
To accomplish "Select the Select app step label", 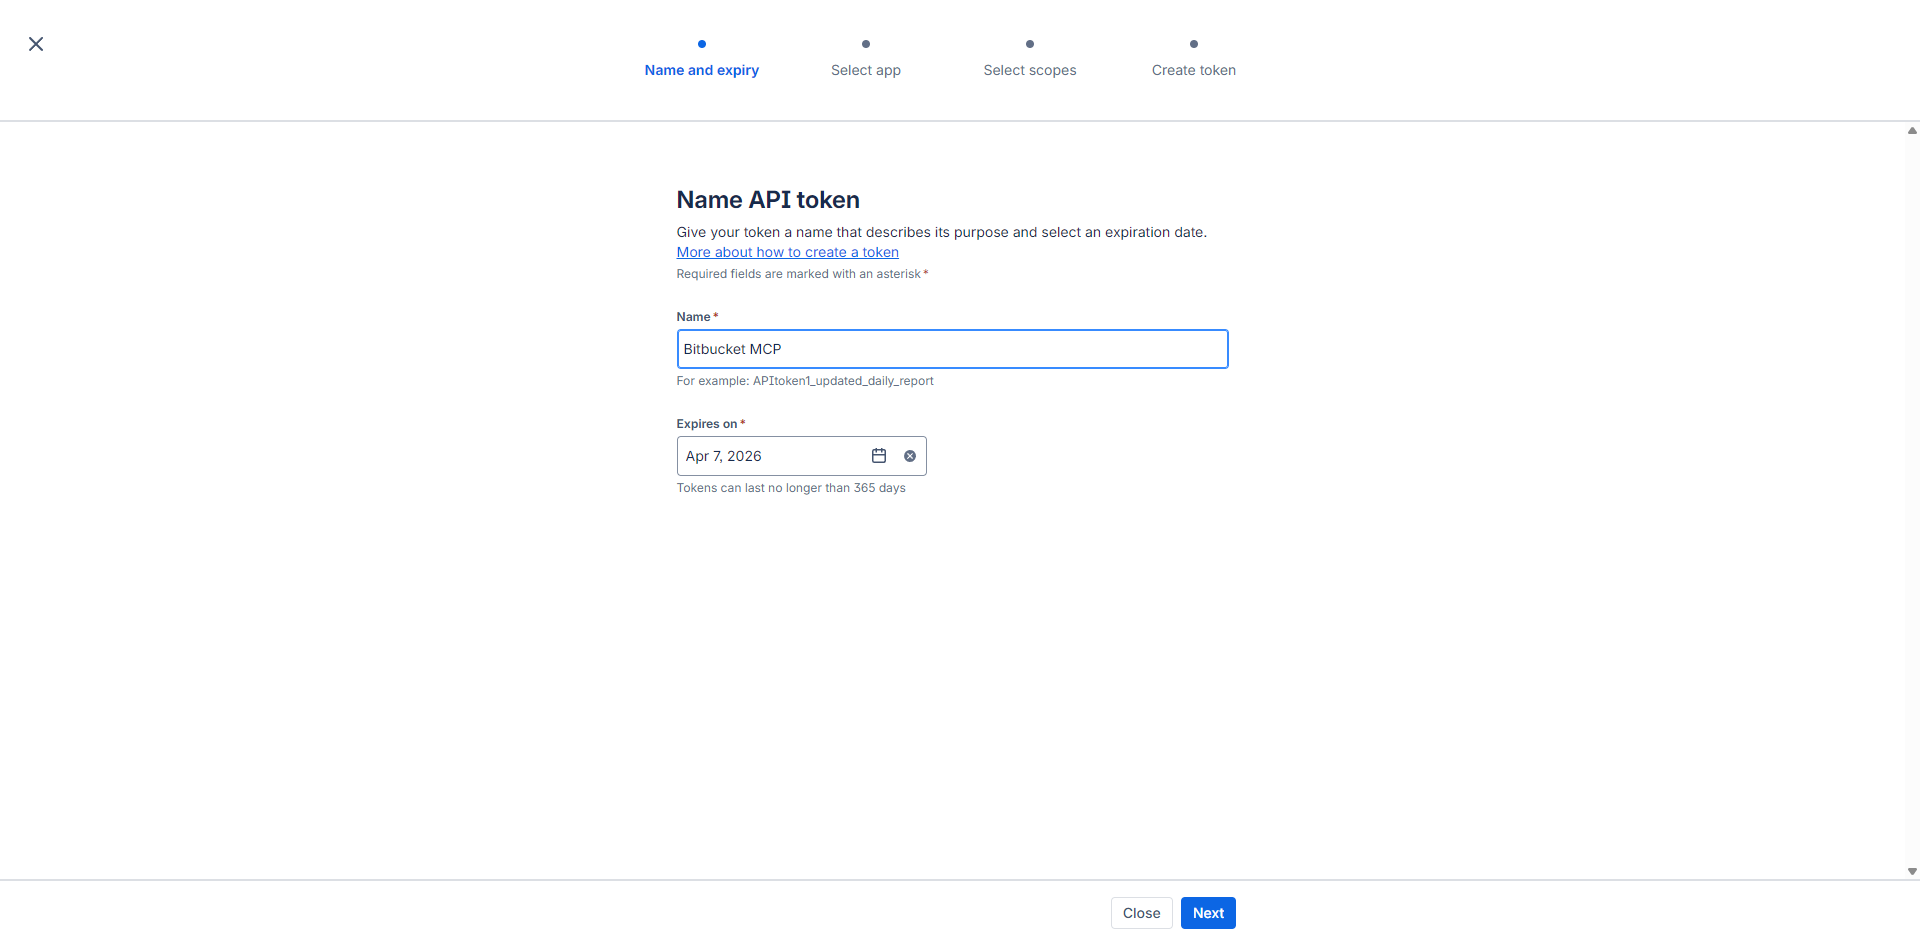I will pyautogui.click(x=865, y=70).
